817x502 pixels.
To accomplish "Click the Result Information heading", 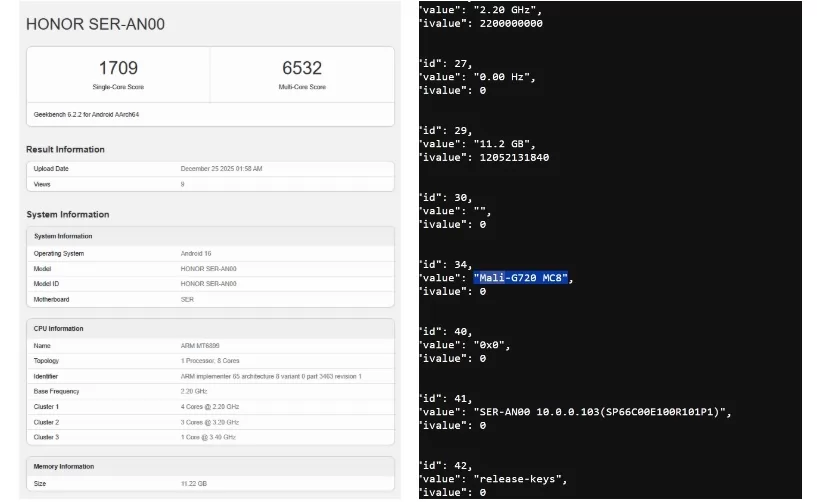I will [x=65, y=149].
